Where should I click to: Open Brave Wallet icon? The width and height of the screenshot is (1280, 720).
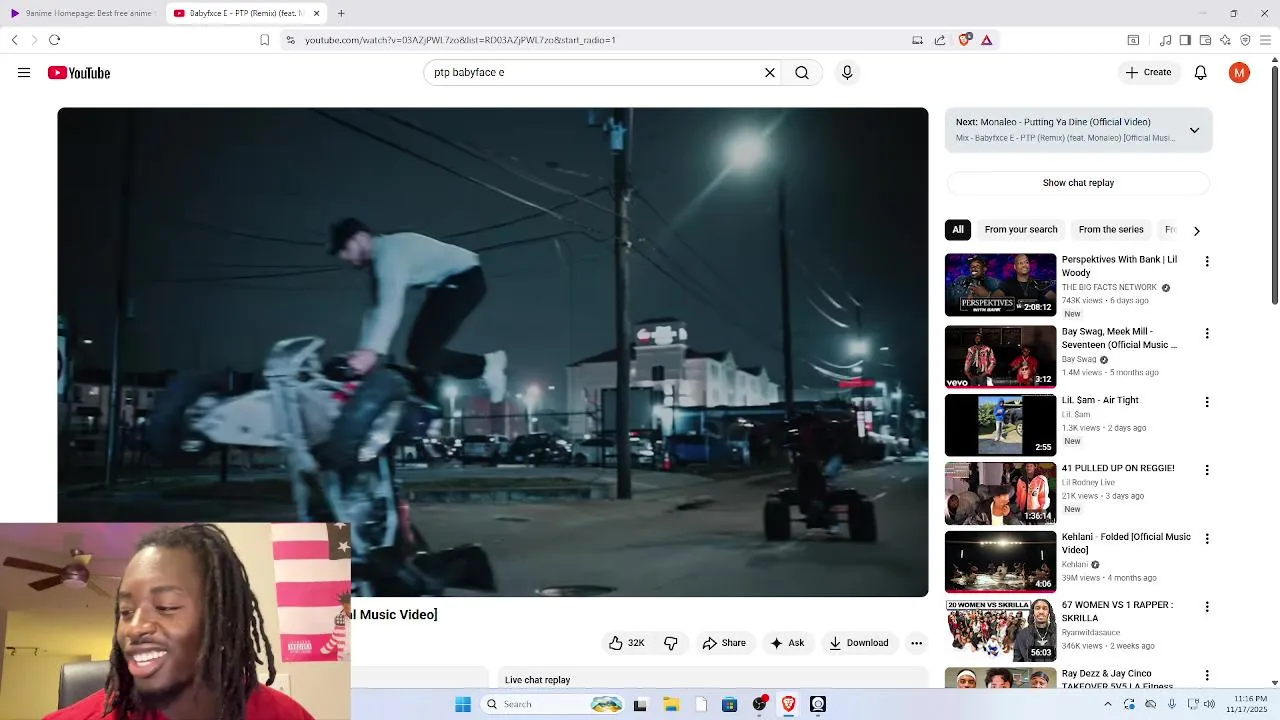click(1205, 40)
